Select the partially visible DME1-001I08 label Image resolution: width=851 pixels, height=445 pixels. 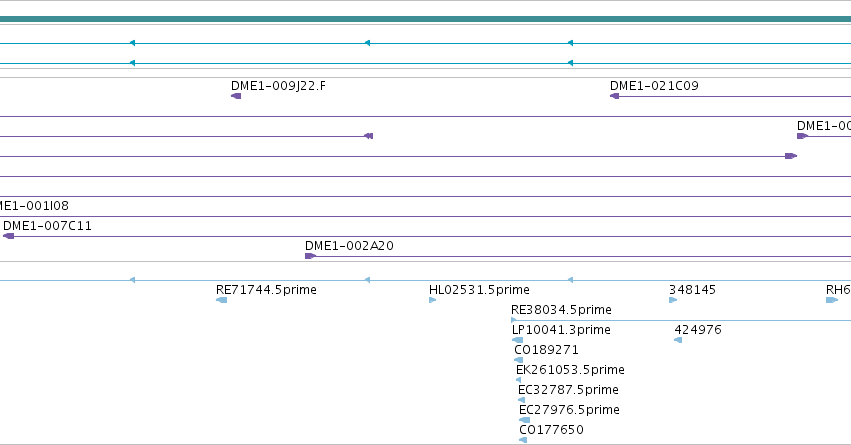coord(34,206)
